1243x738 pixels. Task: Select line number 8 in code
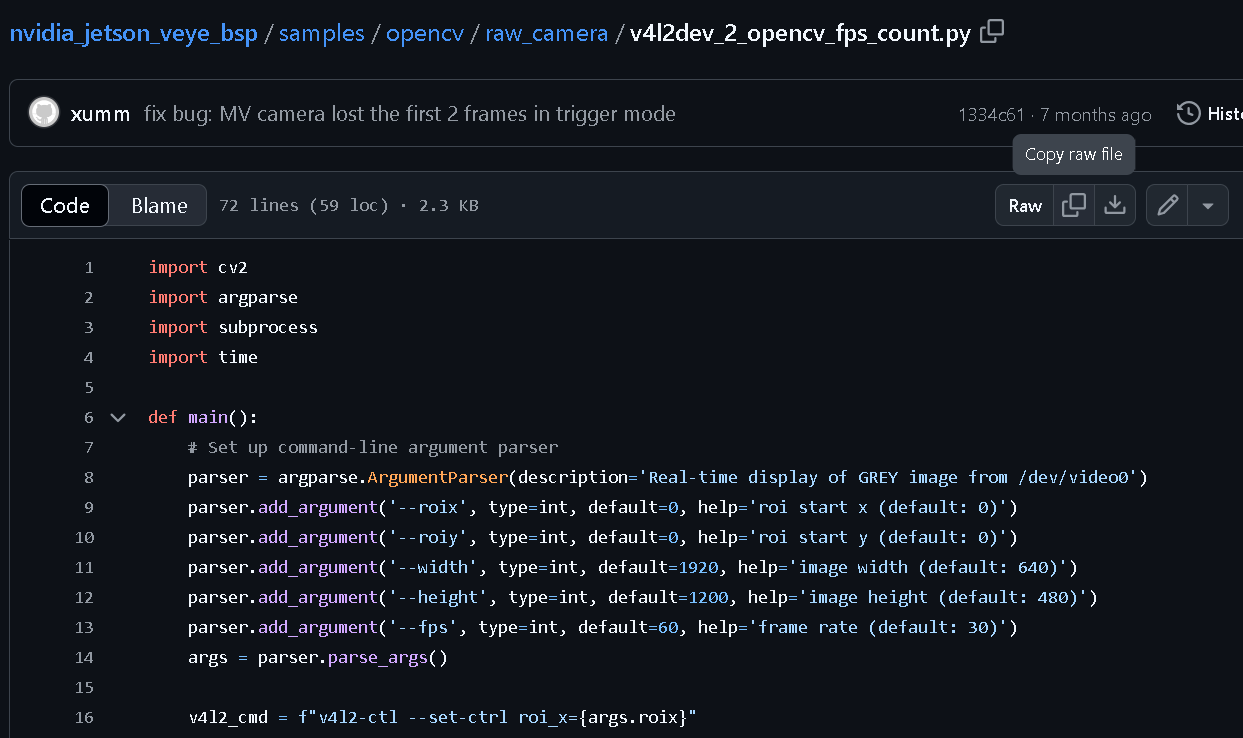coord(89,477)
